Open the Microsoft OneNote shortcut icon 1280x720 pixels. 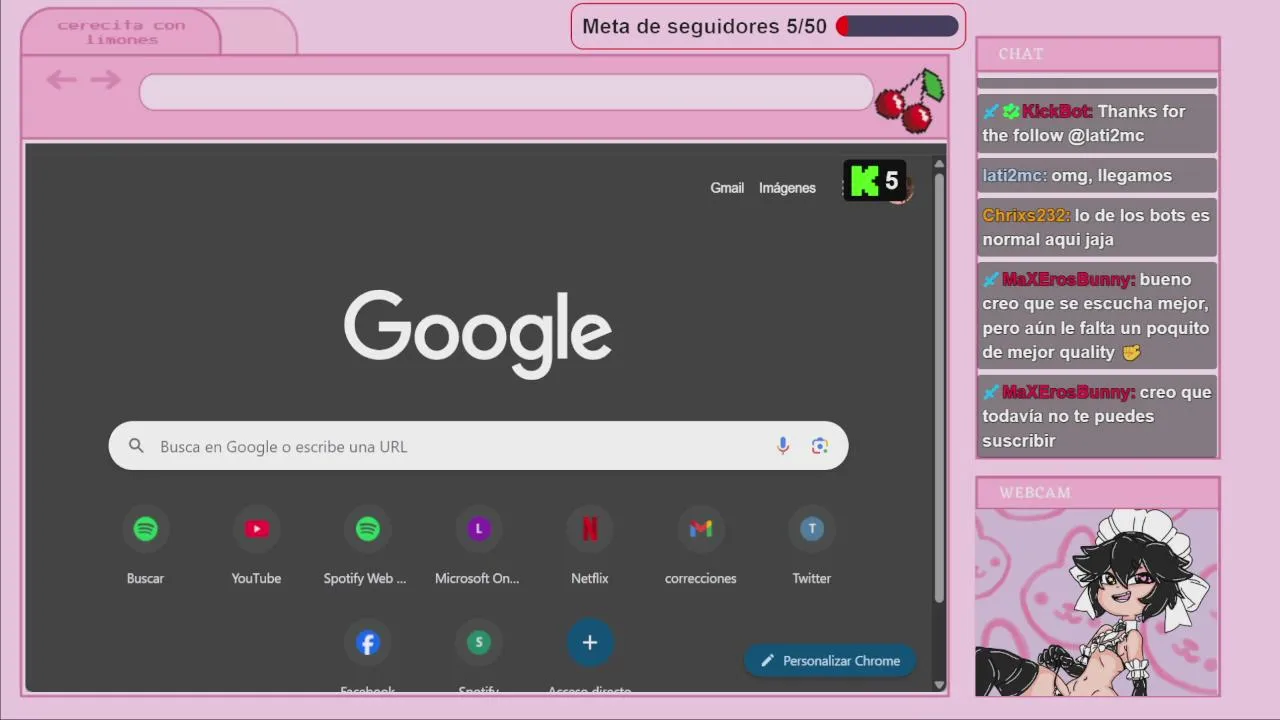479,529
